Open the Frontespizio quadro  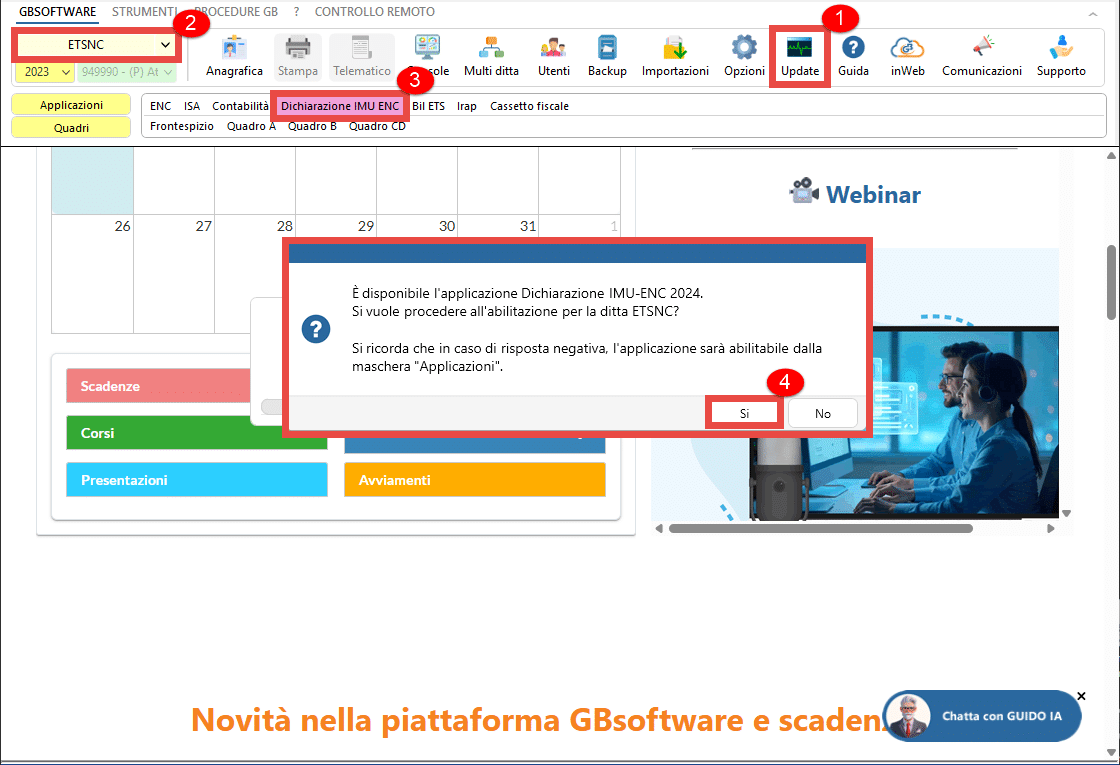tap(181, 126)
